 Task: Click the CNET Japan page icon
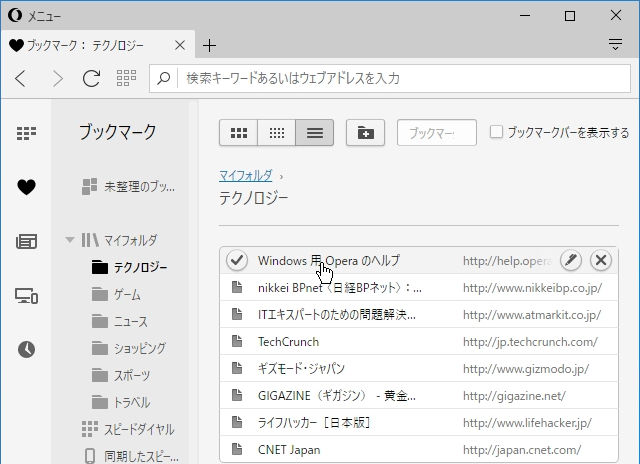[x=237, y=449]
